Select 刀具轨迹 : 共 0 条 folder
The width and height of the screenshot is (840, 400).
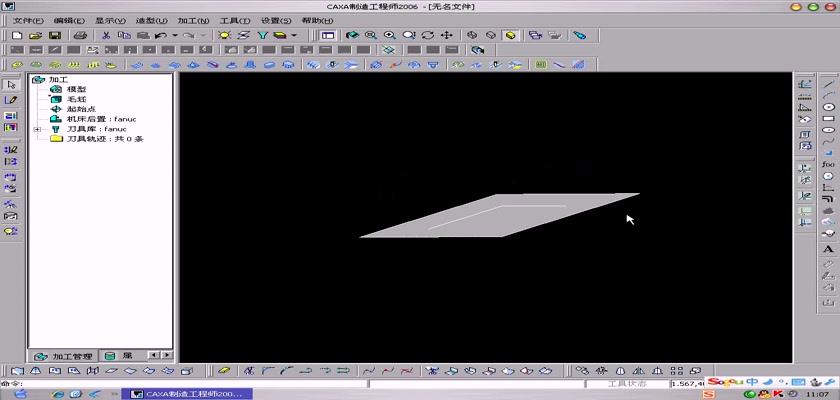point(104,139)
